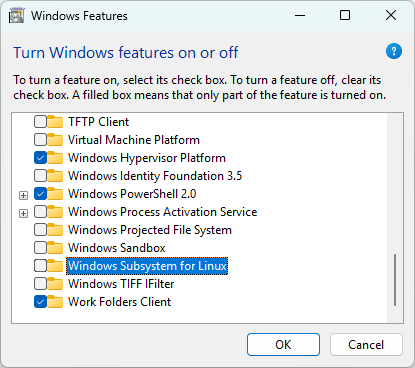Disable the Work Folders Client checkbox

pyautogui.click(x=40, y=302)
